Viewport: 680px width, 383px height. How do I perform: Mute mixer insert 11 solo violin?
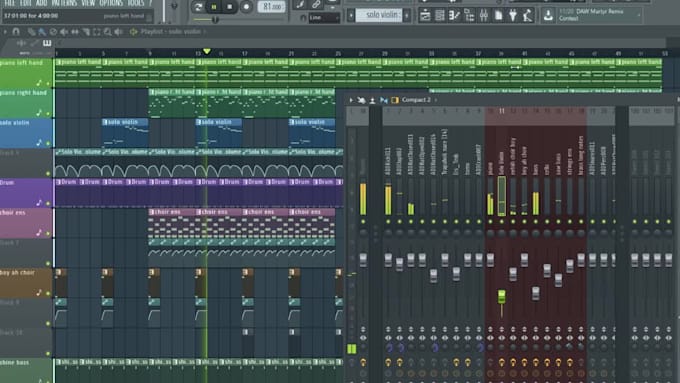pos(502,222)
